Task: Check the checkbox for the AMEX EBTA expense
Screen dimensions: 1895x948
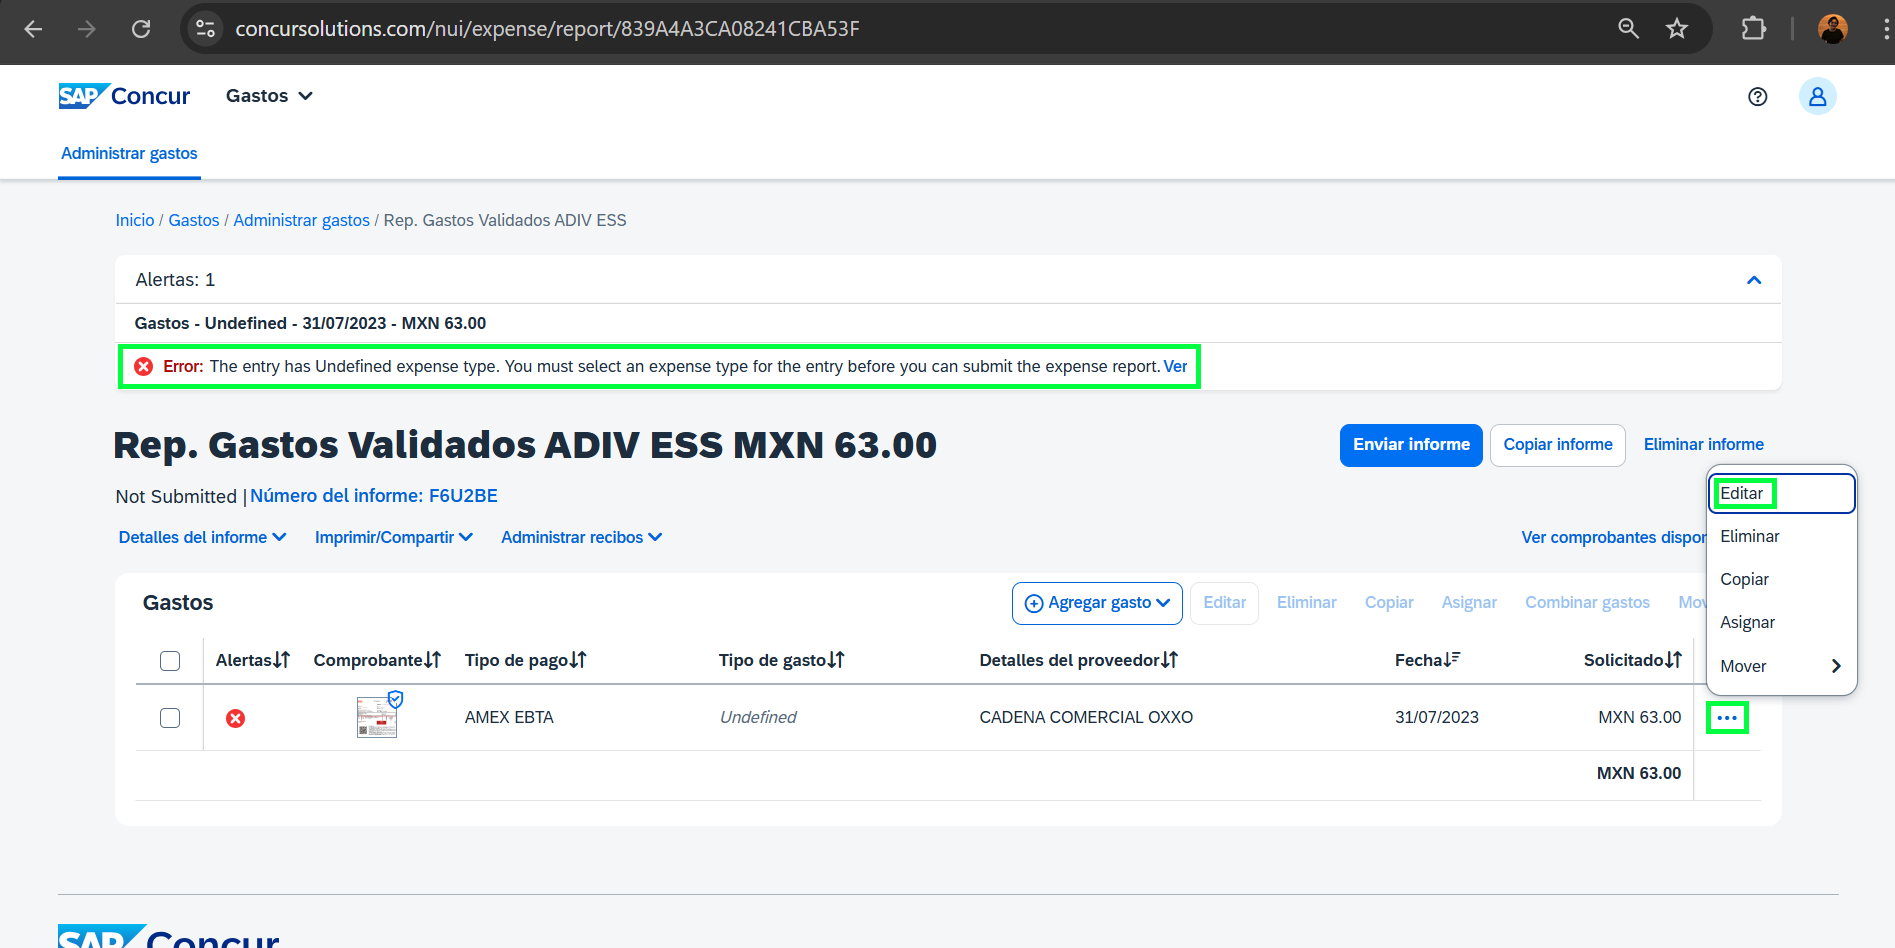Action: click(x=170, y=718)
